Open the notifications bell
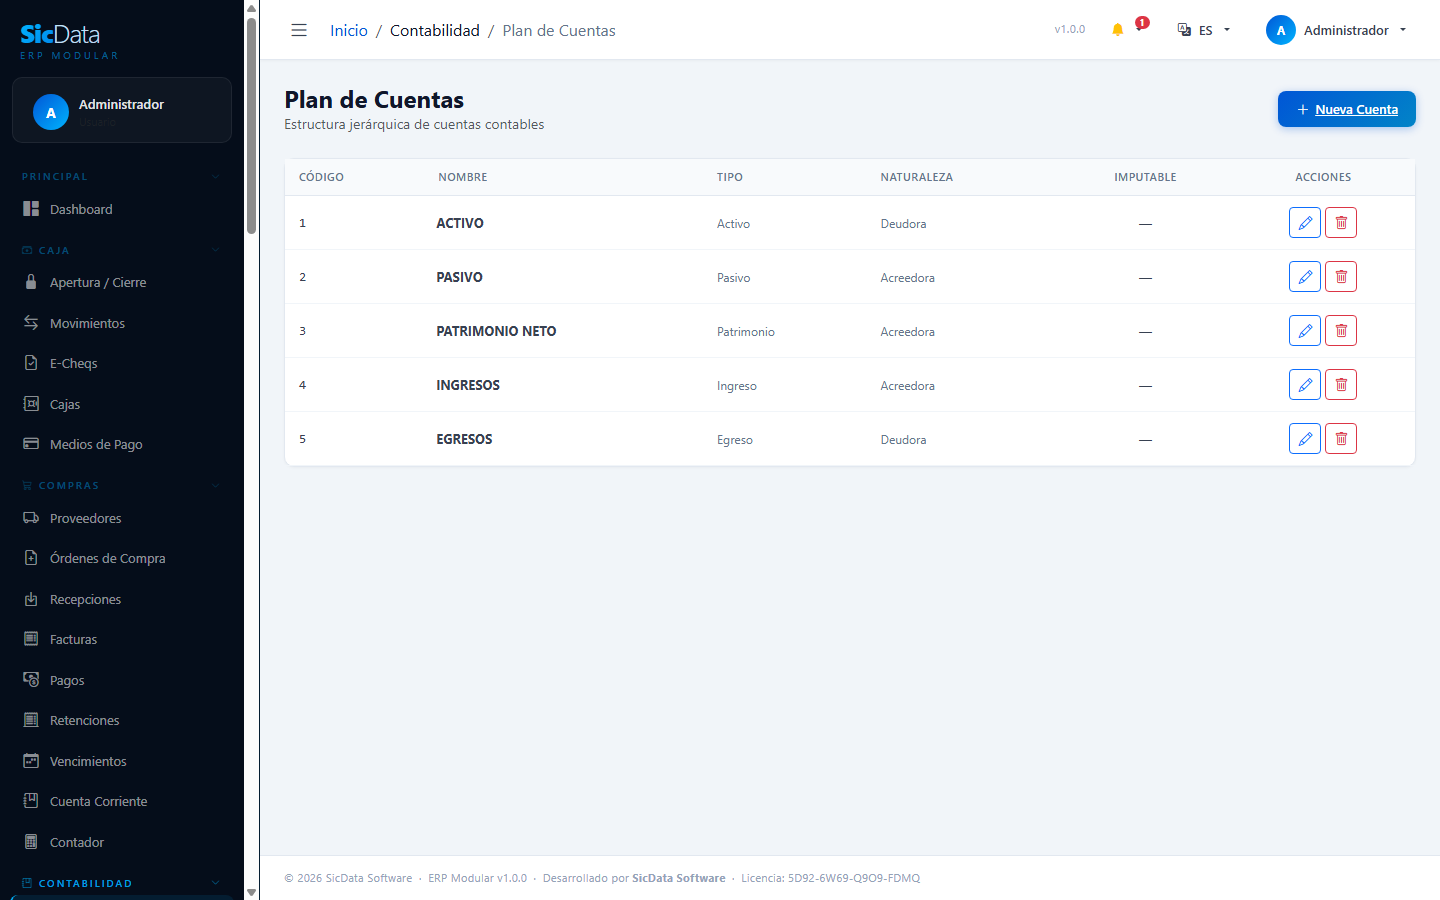This screenshot has width=1440, height=900. click(x=1118, y=30)
